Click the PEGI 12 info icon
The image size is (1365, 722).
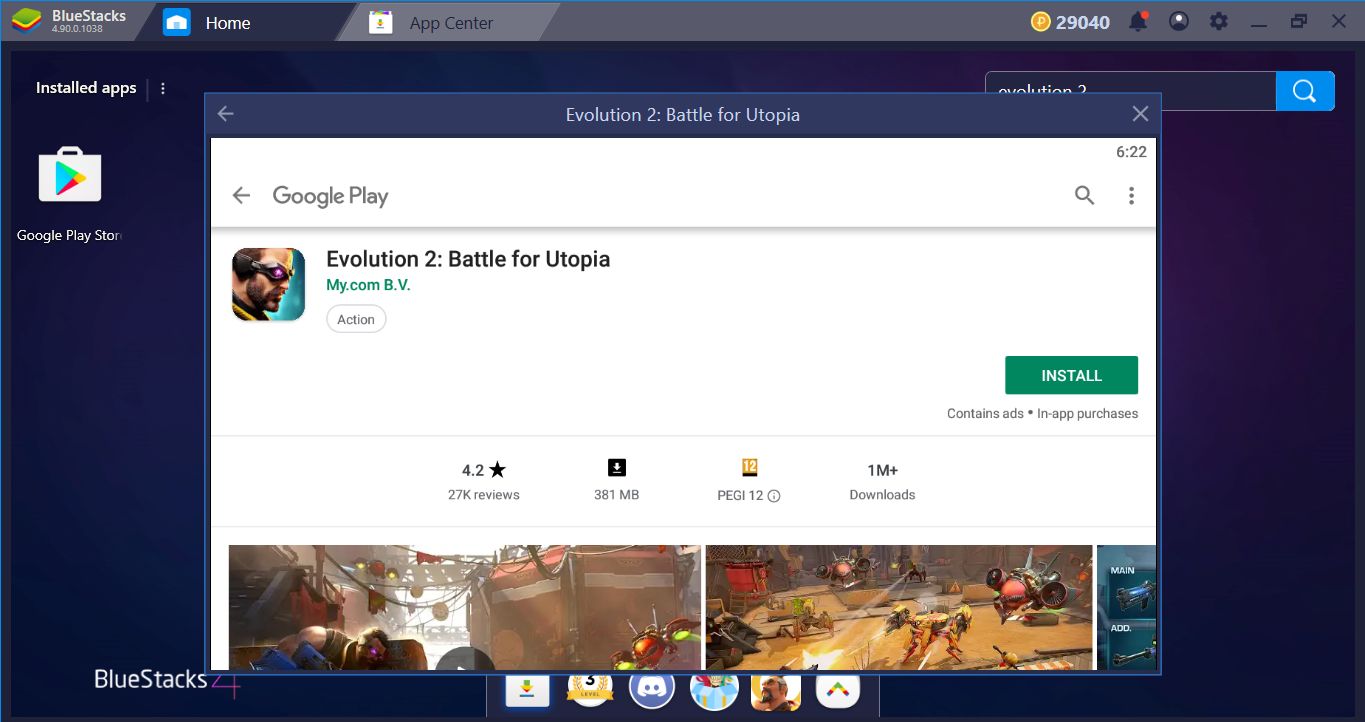point(774,496)
